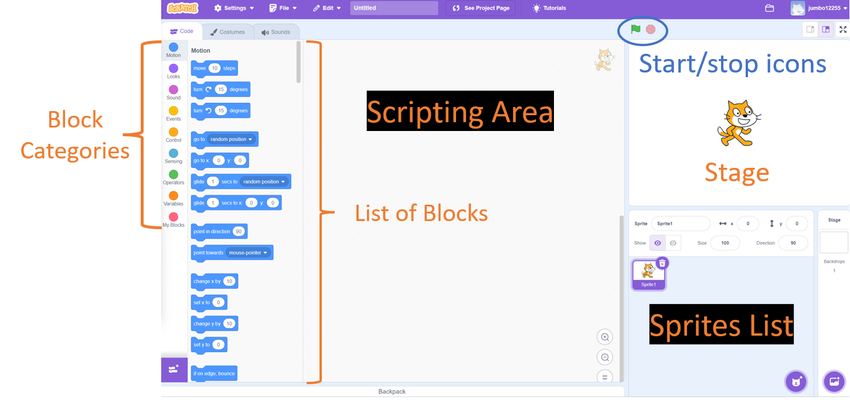This screenshot has width=850, height=400.
Task: Switch to large stage layout
Action: click(x=826, y=30)
